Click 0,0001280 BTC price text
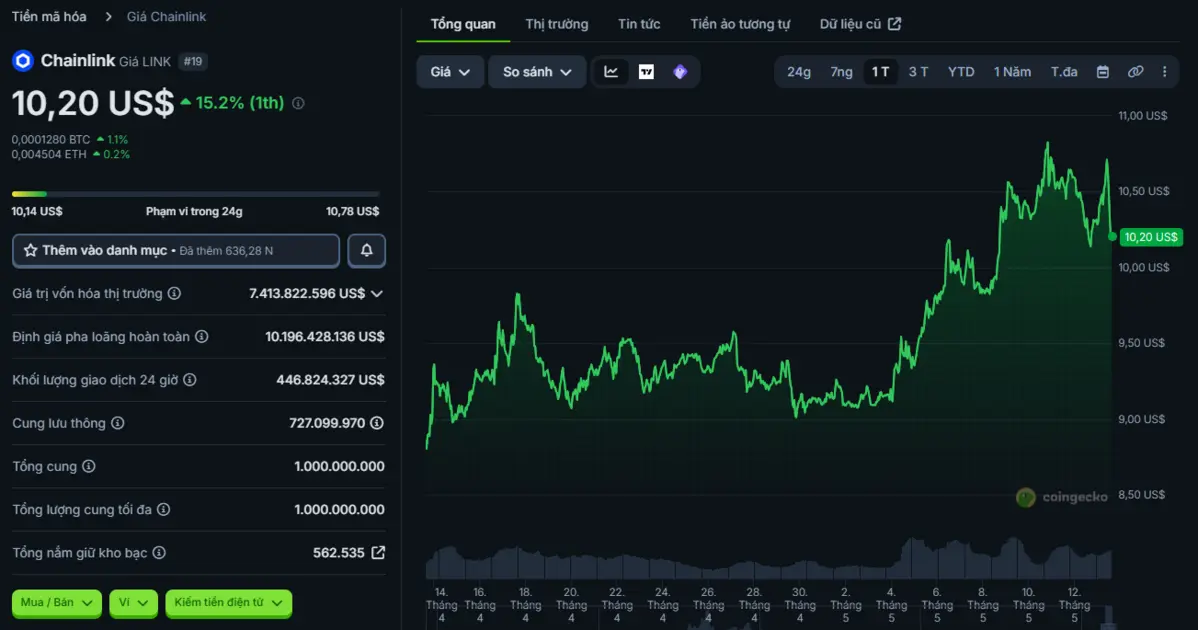1198x630 pixels. 50,140
